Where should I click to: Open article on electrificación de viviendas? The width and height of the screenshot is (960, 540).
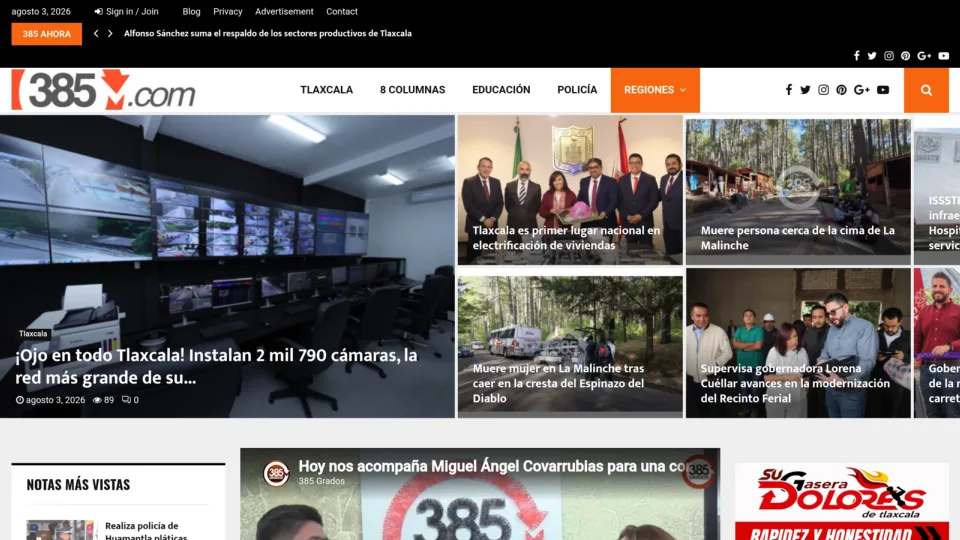coord(566,238)
